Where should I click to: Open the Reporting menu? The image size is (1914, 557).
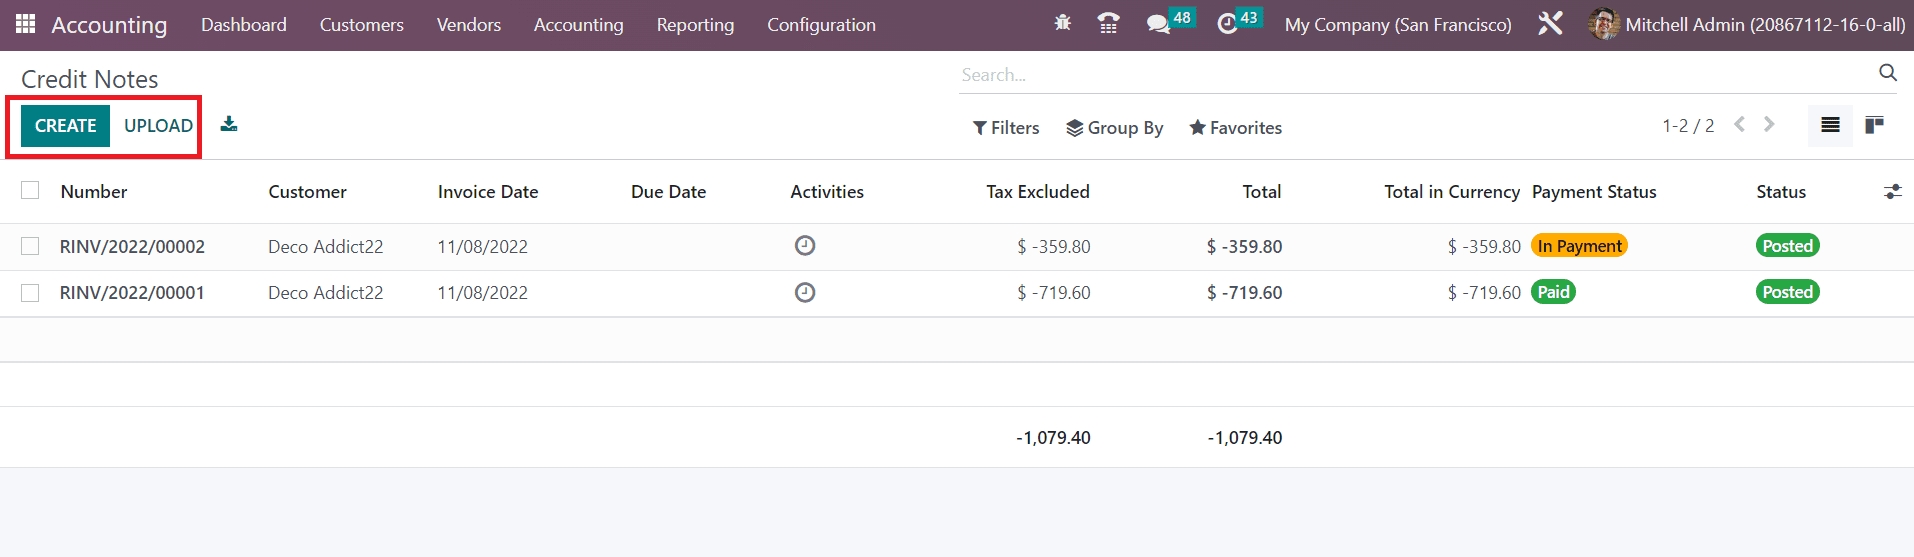click(695, 25)
